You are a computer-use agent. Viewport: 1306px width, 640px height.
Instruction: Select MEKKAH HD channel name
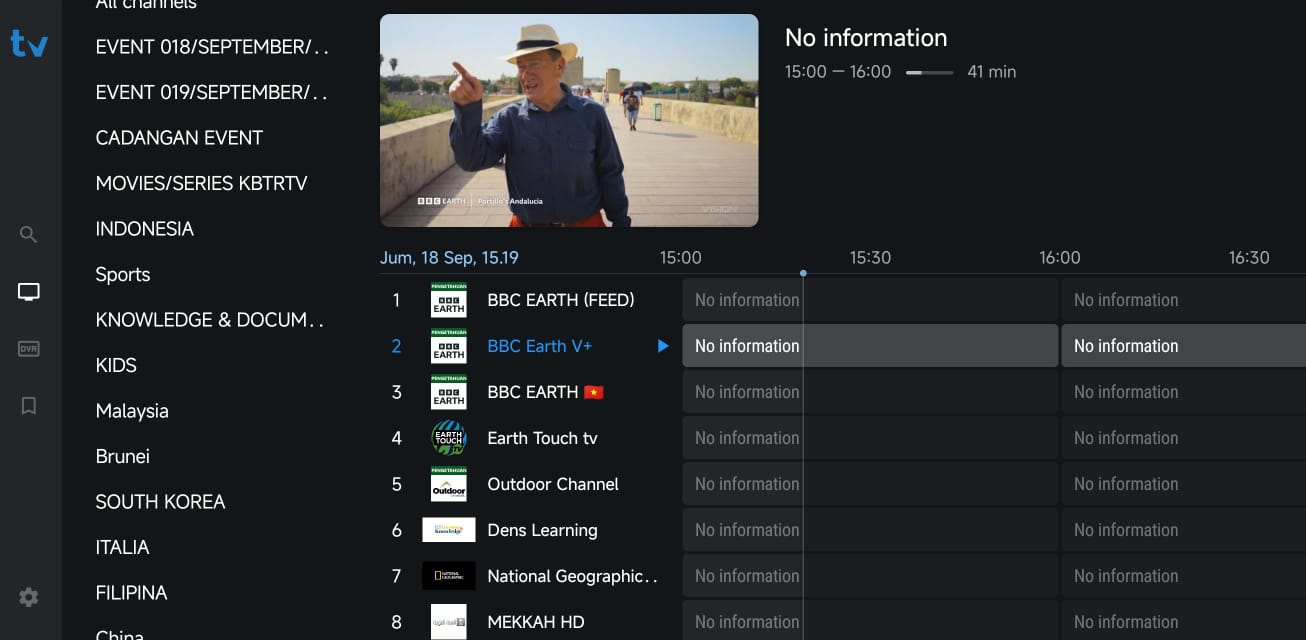(x=536, y=622)
